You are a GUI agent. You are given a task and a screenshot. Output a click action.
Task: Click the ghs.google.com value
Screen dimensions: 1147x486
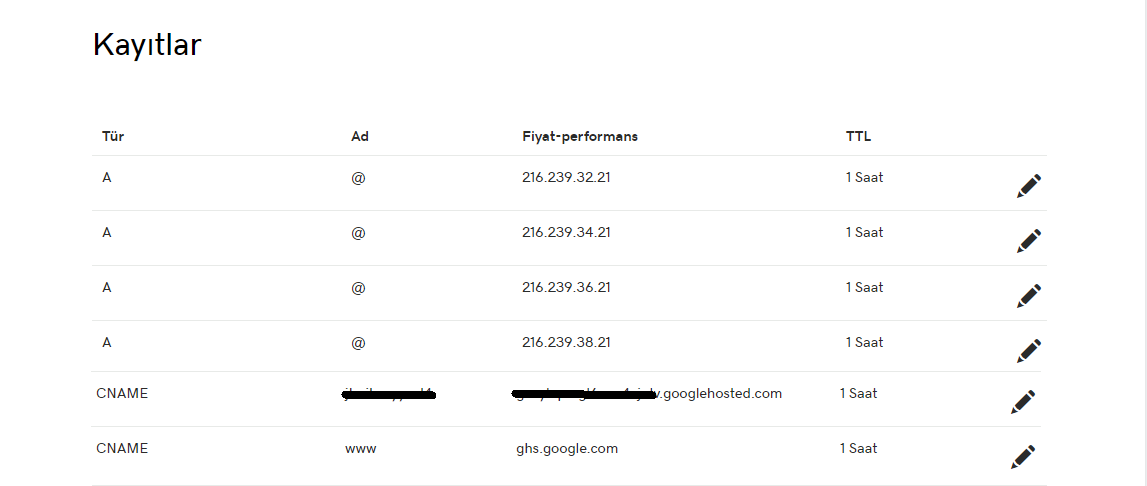coord(567,449)
